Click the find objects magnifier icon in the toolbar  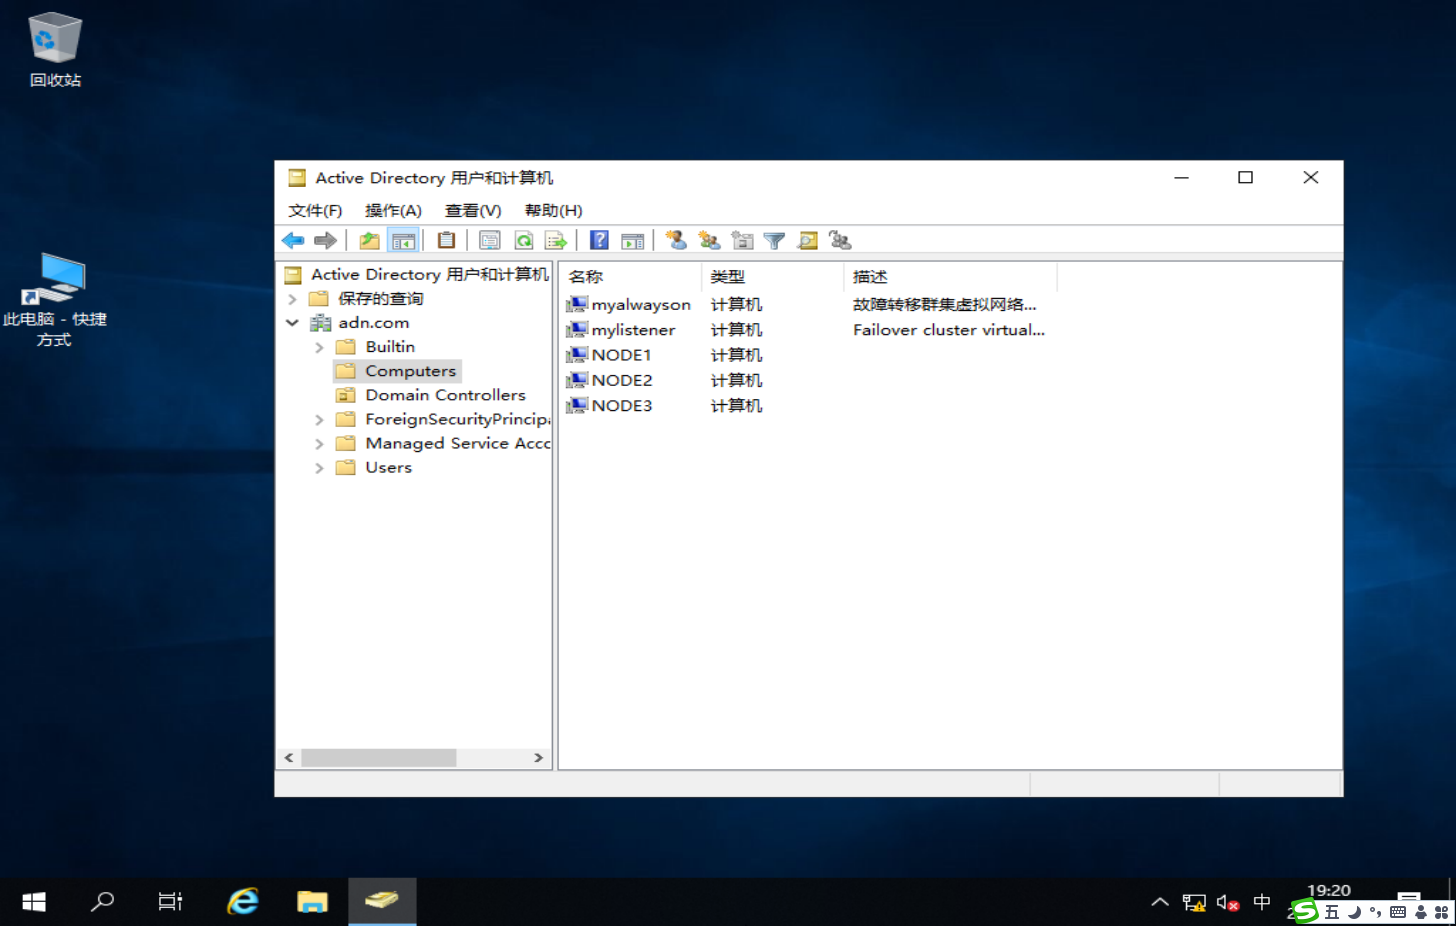click(807, 240)
